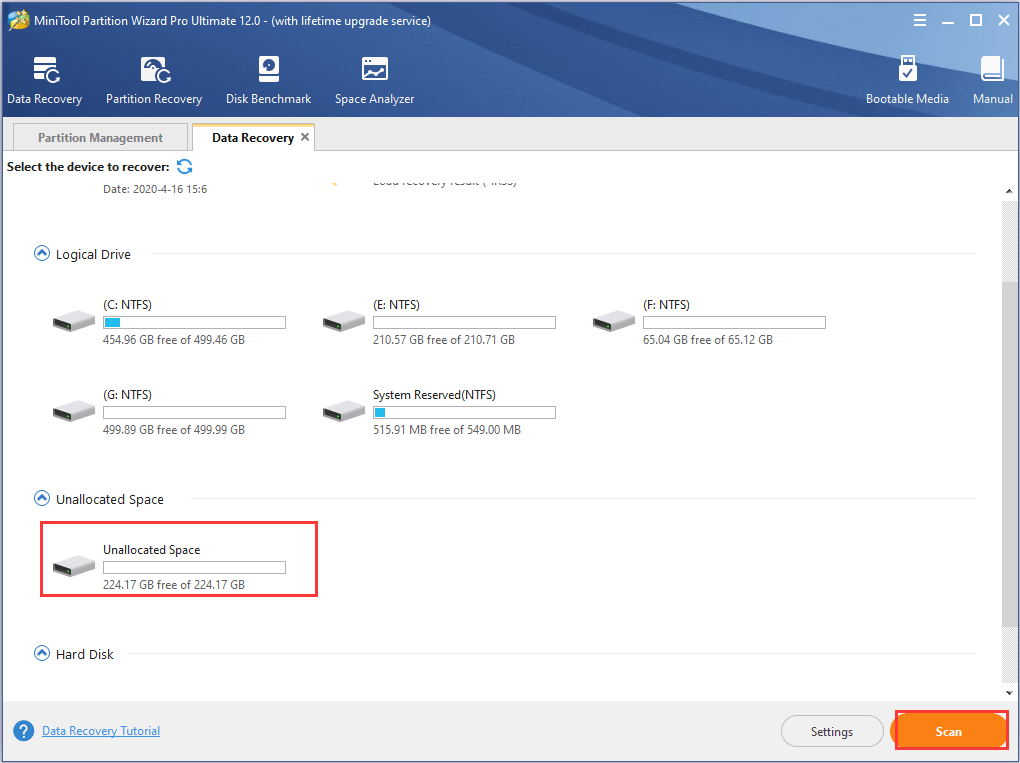Click the F: drive usage bar
Screen dimensions: 1020x763
click(x=734, y=322)
